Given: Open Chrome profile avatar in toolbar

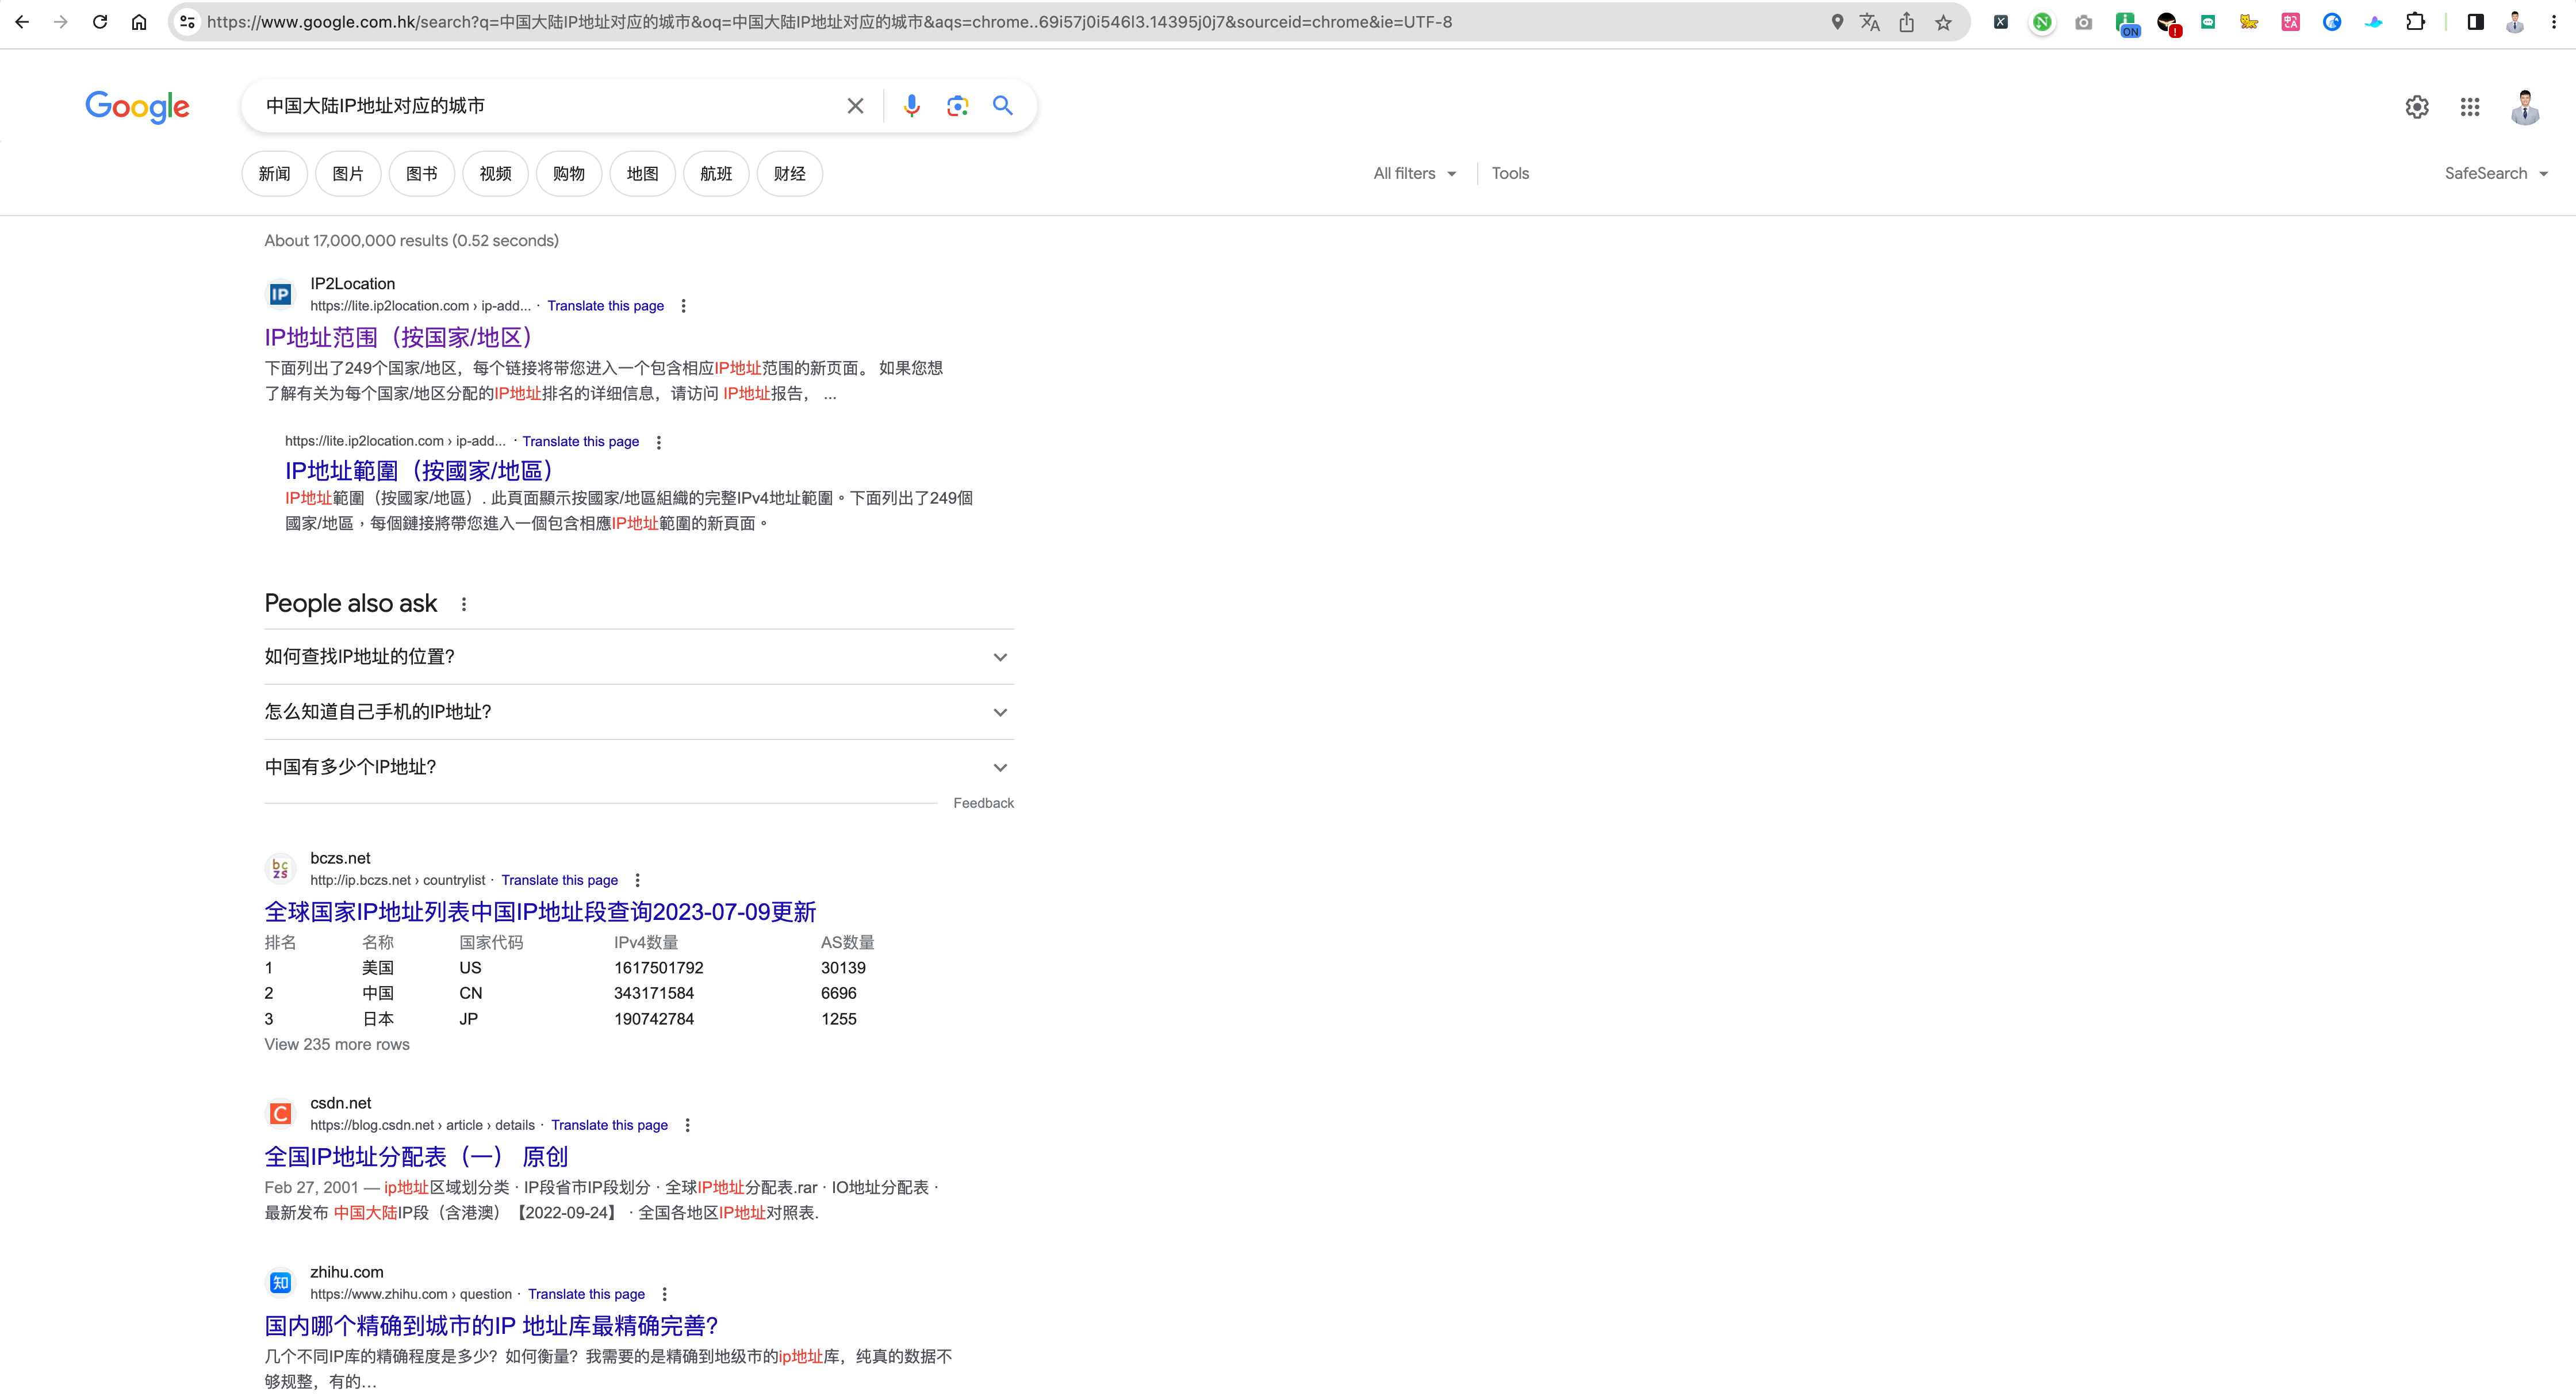Looking at the screenshot, I should click(2515, 22).
